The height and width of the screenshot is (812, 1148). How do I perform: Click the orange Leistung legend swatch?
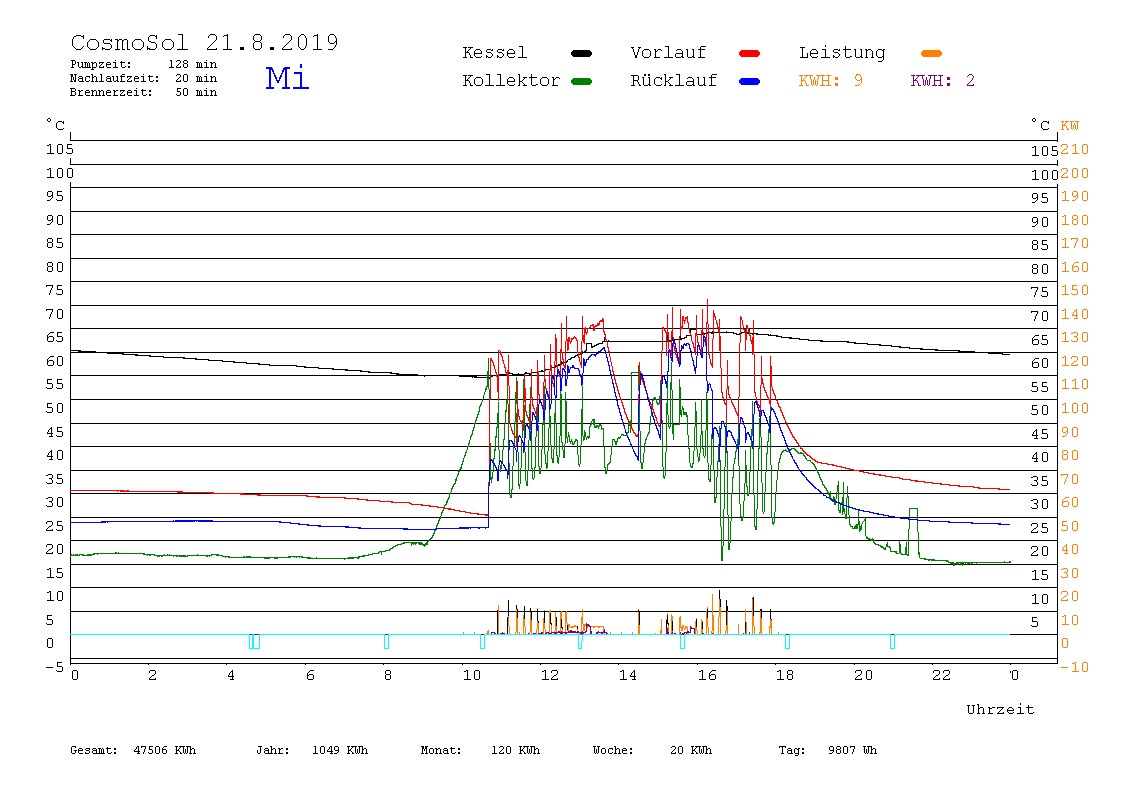click(x=931, y=53)
